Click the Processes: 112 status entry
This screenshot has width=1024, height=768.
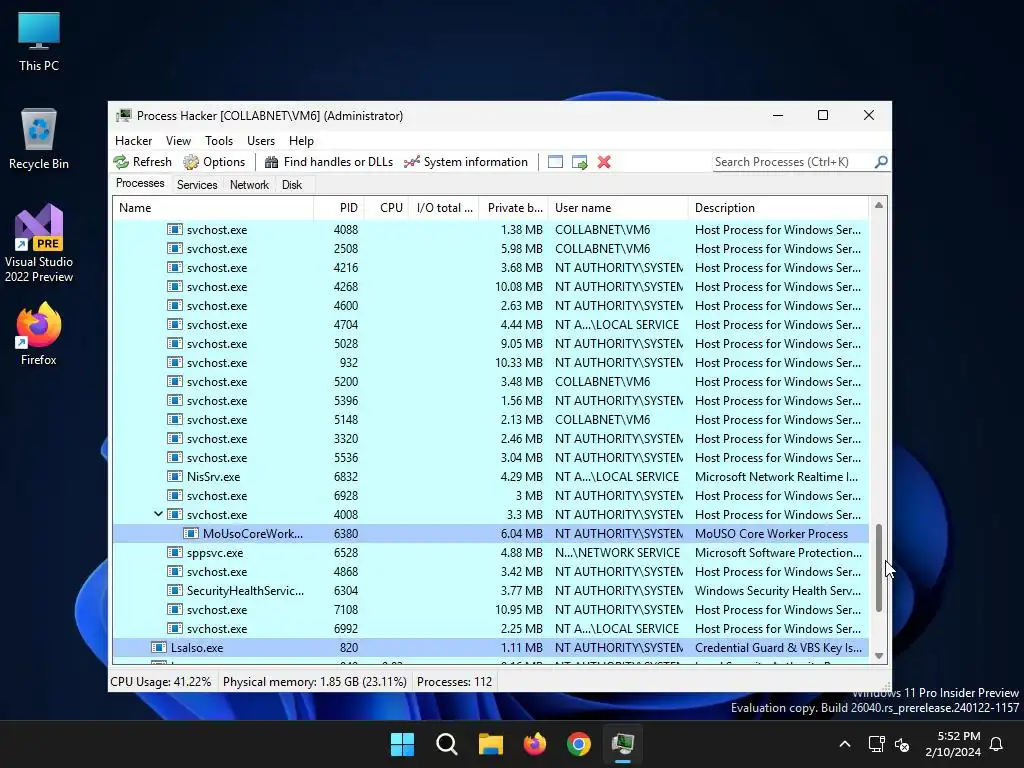(455, 682)
